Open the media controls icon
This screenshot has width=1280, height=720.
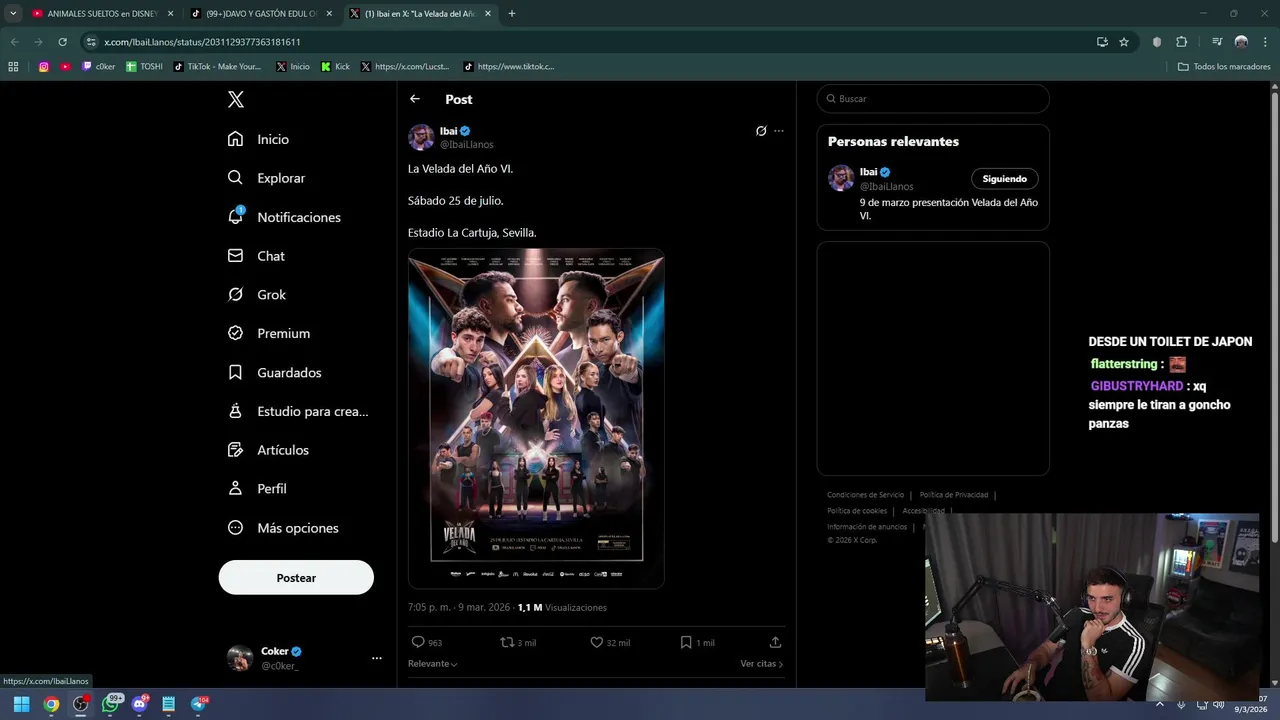1217,42
